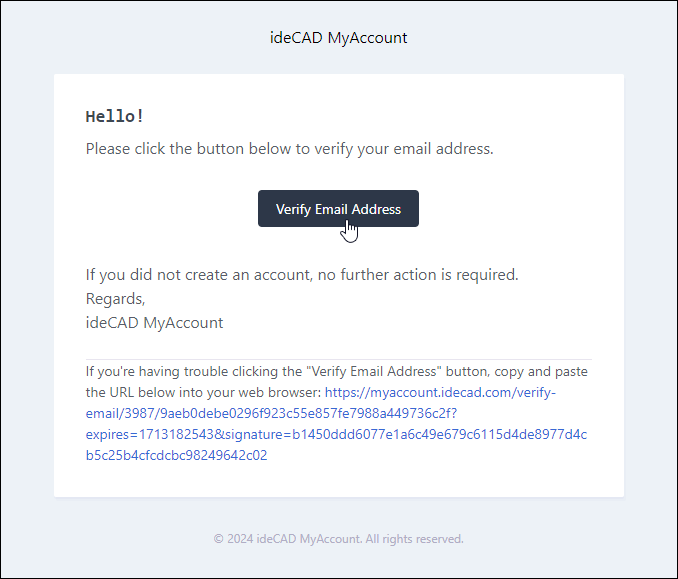Click the Verify Email Address button
The width and height of the screenshot is (678, 579).
(x=338, y=209)
